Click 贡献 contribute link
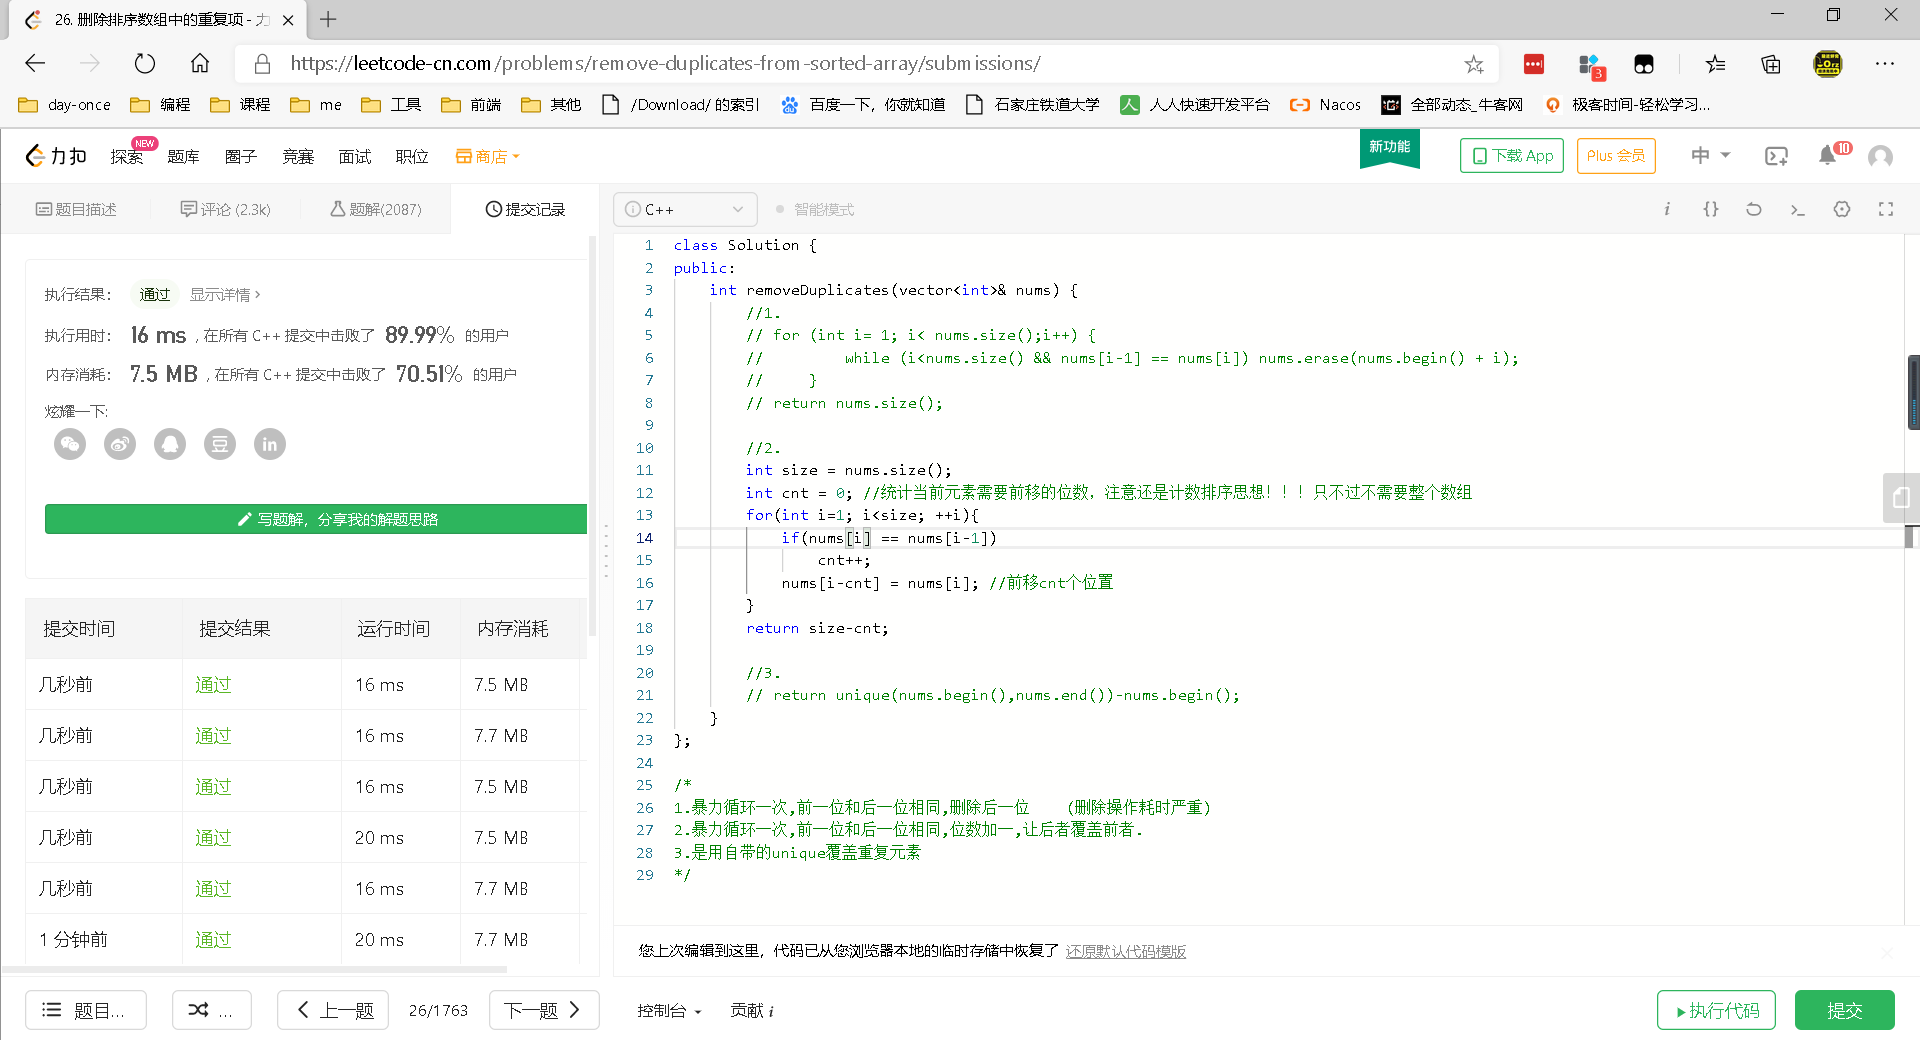The height and width of the screenshot is (1040, 1920). [752, 1011]
